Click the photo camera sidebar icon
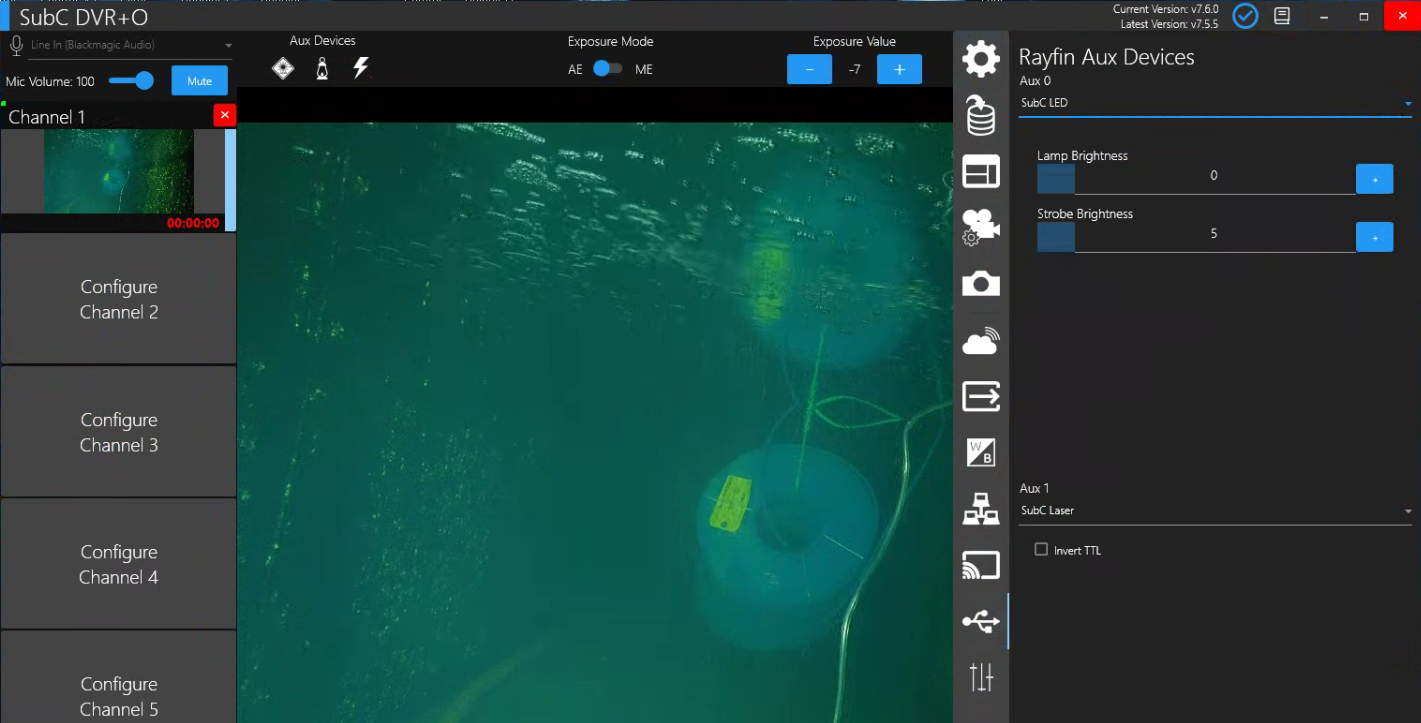This screenshot has height=723, width=1421. pos(980,284)
